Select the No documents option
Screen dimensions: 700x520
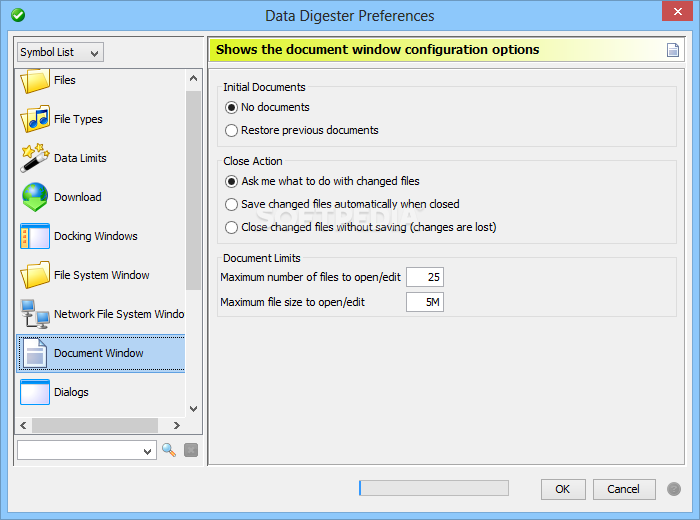tap(267, 107)
